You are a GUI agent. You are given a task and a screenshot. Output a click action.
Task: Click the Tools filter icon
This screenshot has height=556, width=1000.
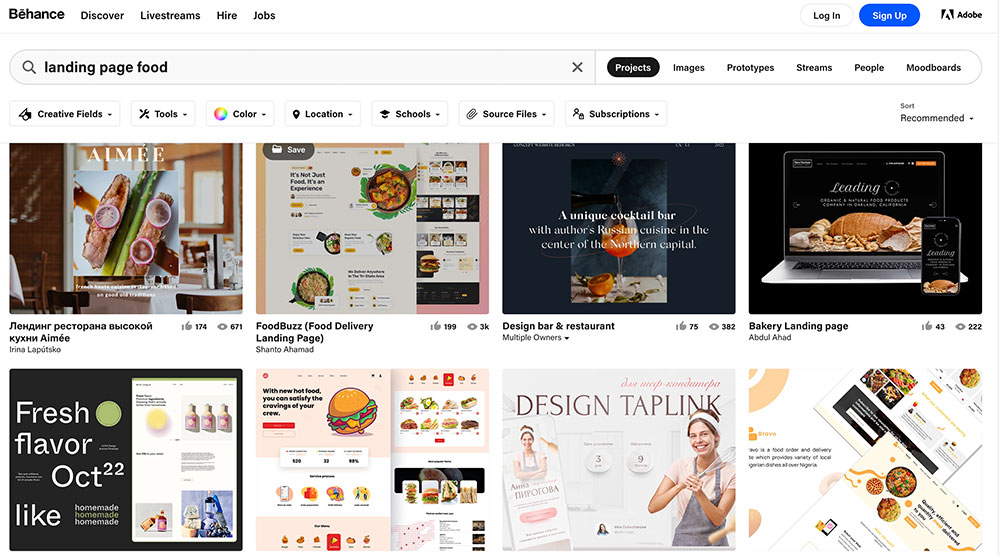pyautogui.click(x=144, y=114)
